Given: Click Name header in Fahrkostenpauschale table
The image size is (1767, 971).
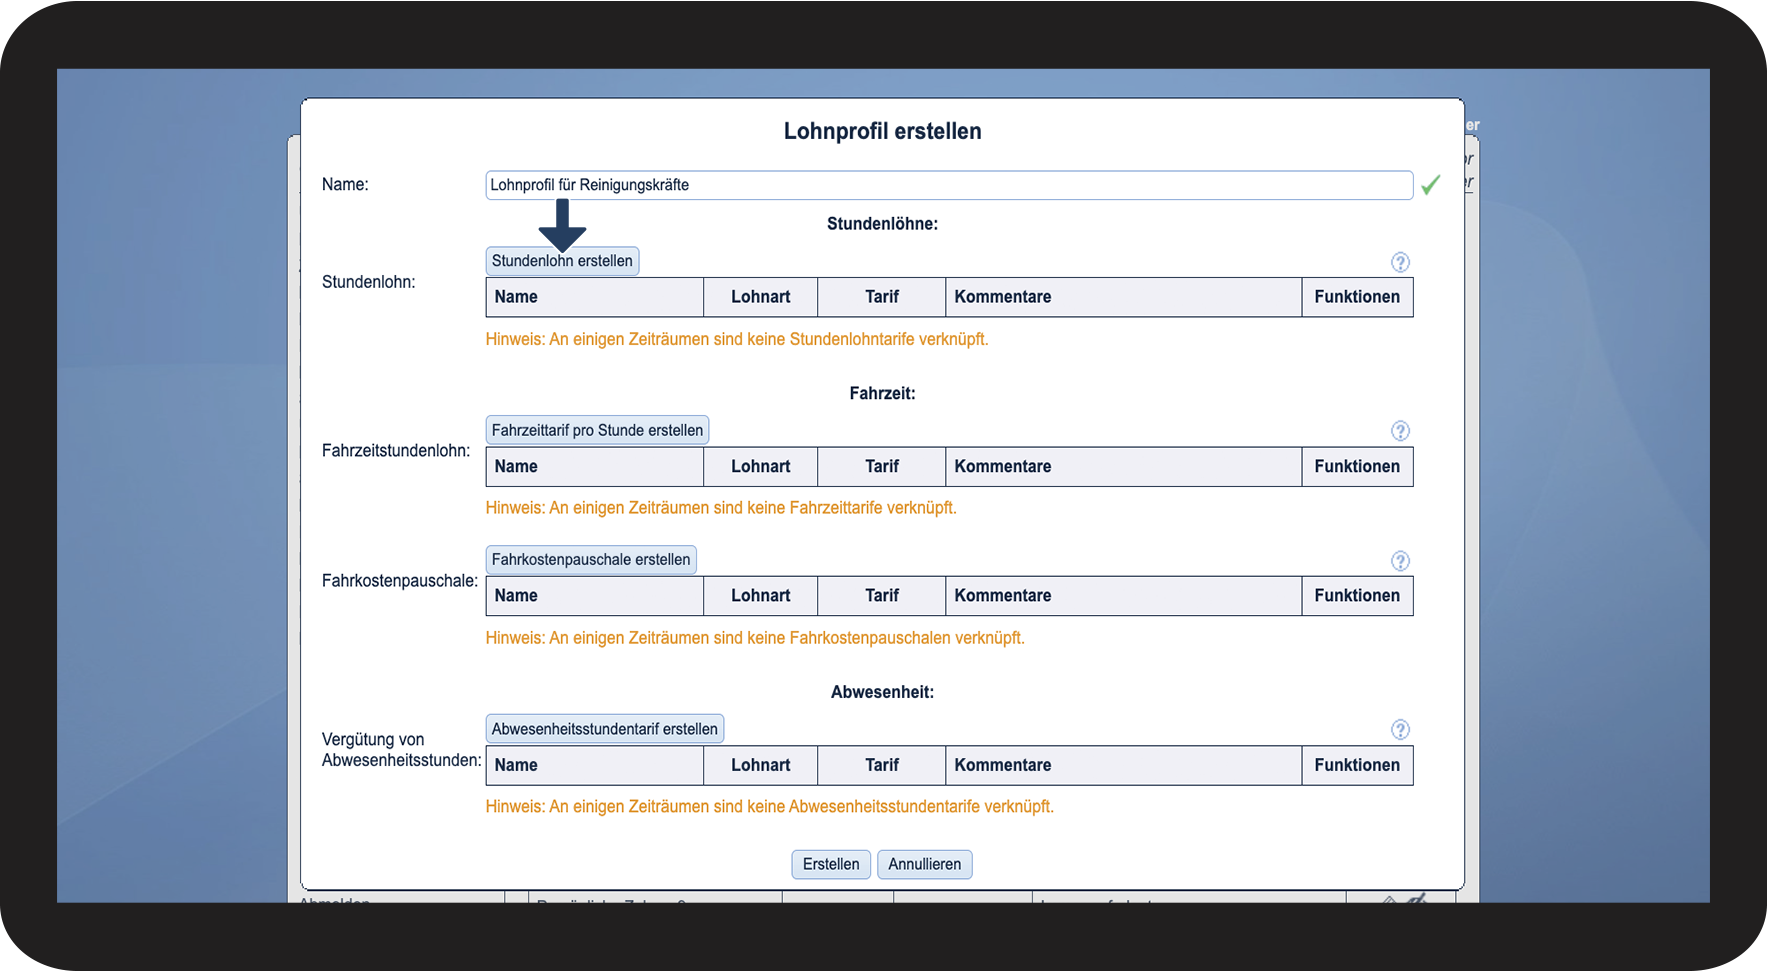Looking at the screenshot, I should [595, 596].
